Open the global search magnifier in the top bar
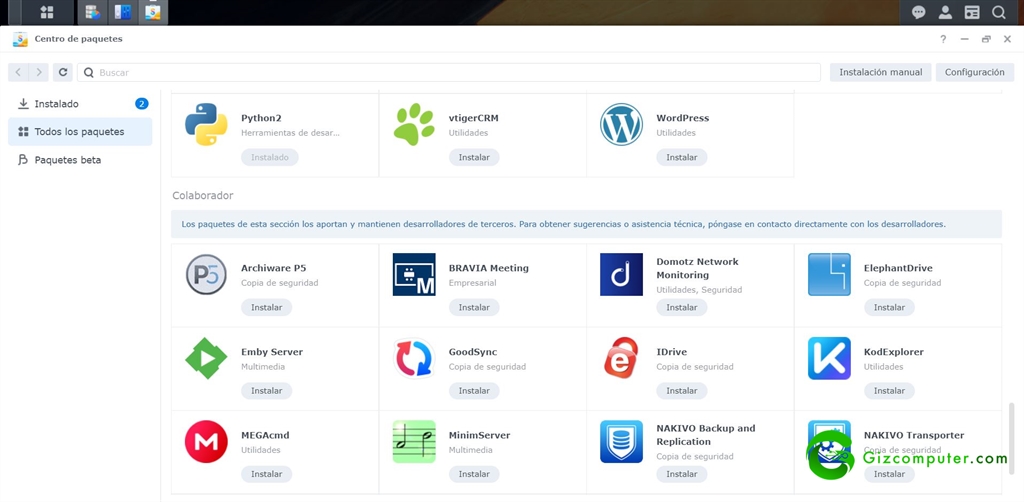Image resolution: width=1024 pixels, height=502 pixels. (x=999, y=12)
